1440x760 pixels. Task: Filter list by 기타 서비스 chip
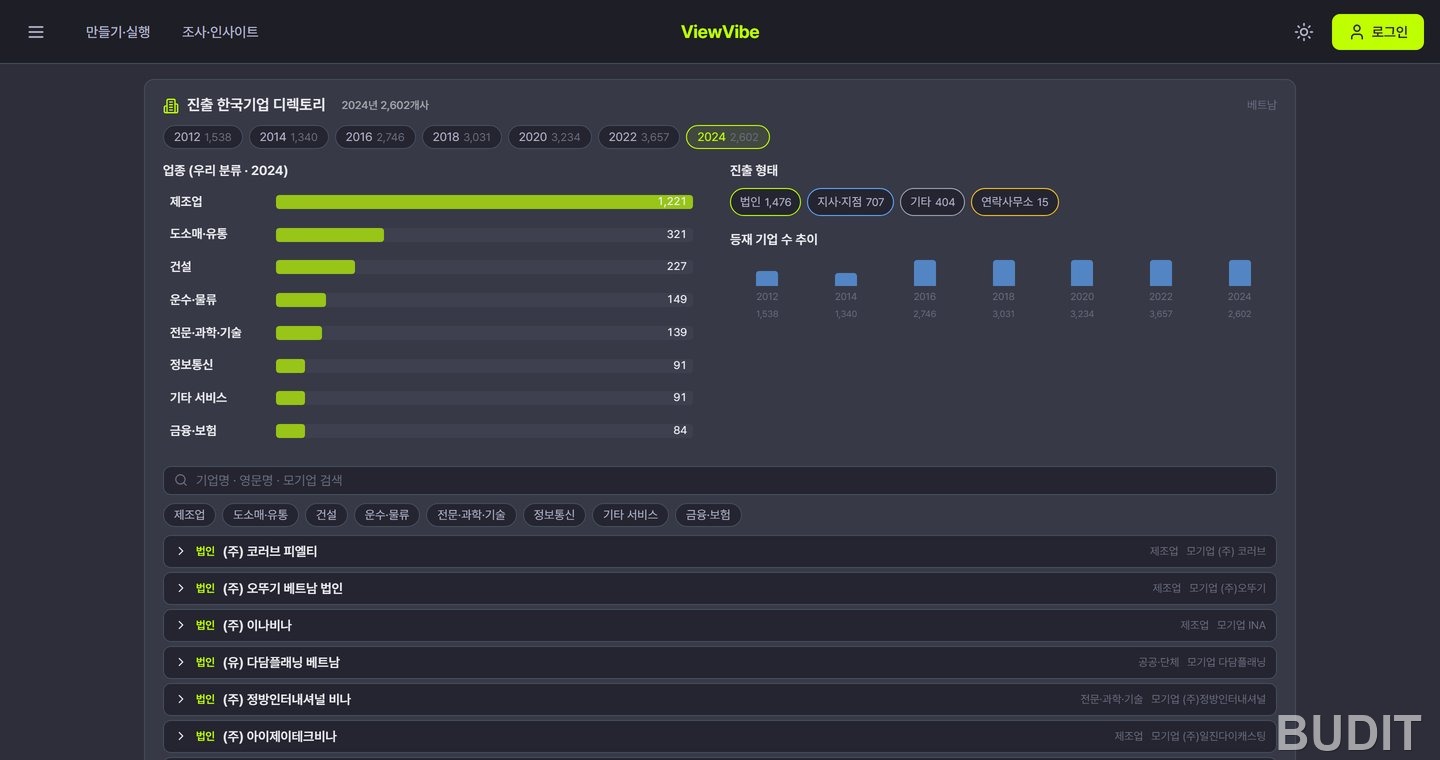coord(630,515)
